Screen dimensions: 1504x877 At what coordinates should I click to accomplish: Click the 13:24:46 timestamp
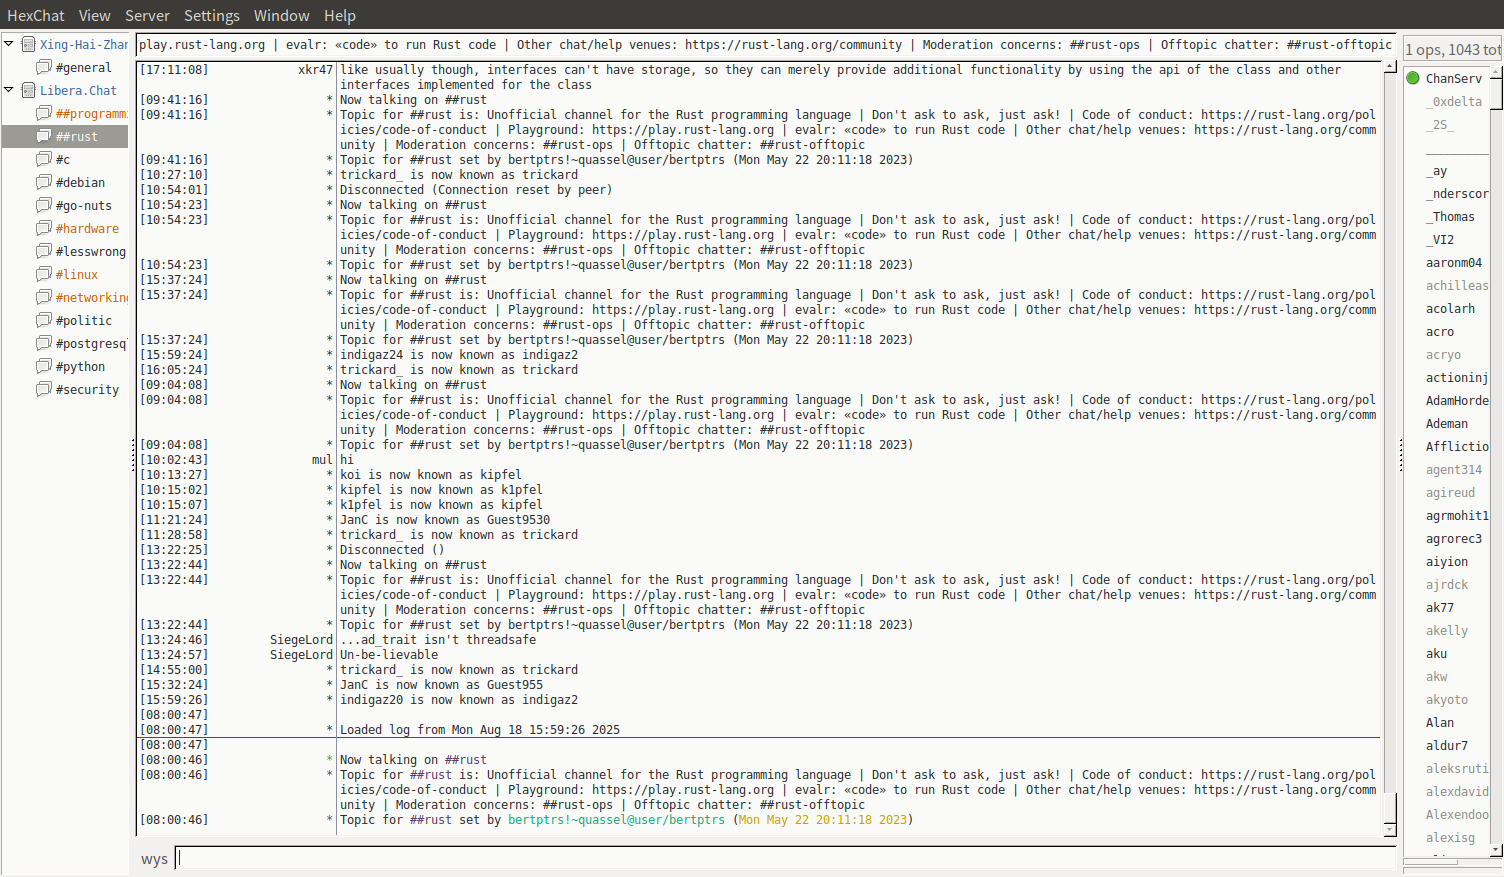click(174, 640)
